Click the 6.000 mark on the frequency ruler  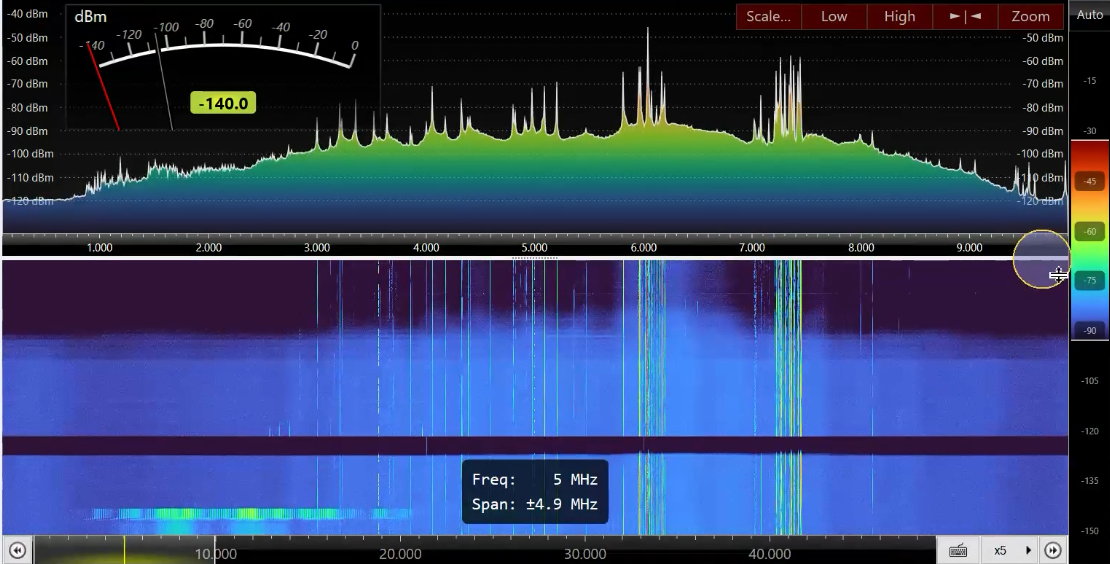[x=643, y=247]
